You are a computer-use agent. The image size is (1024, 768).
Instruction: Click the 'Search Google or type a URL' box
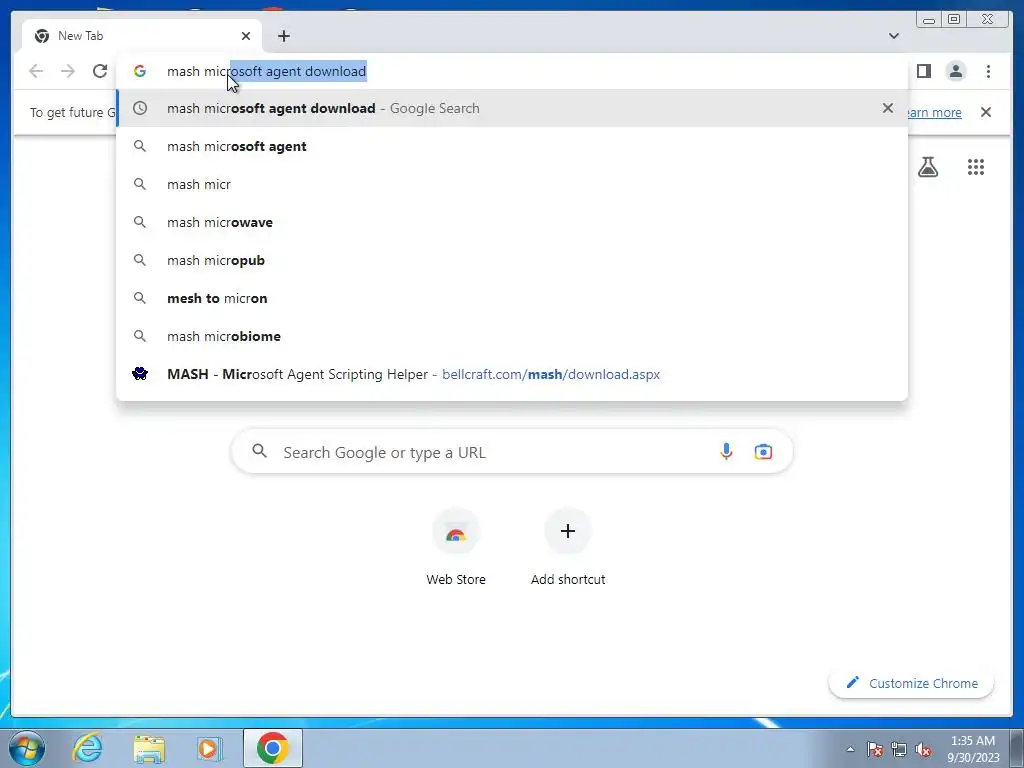512,451
